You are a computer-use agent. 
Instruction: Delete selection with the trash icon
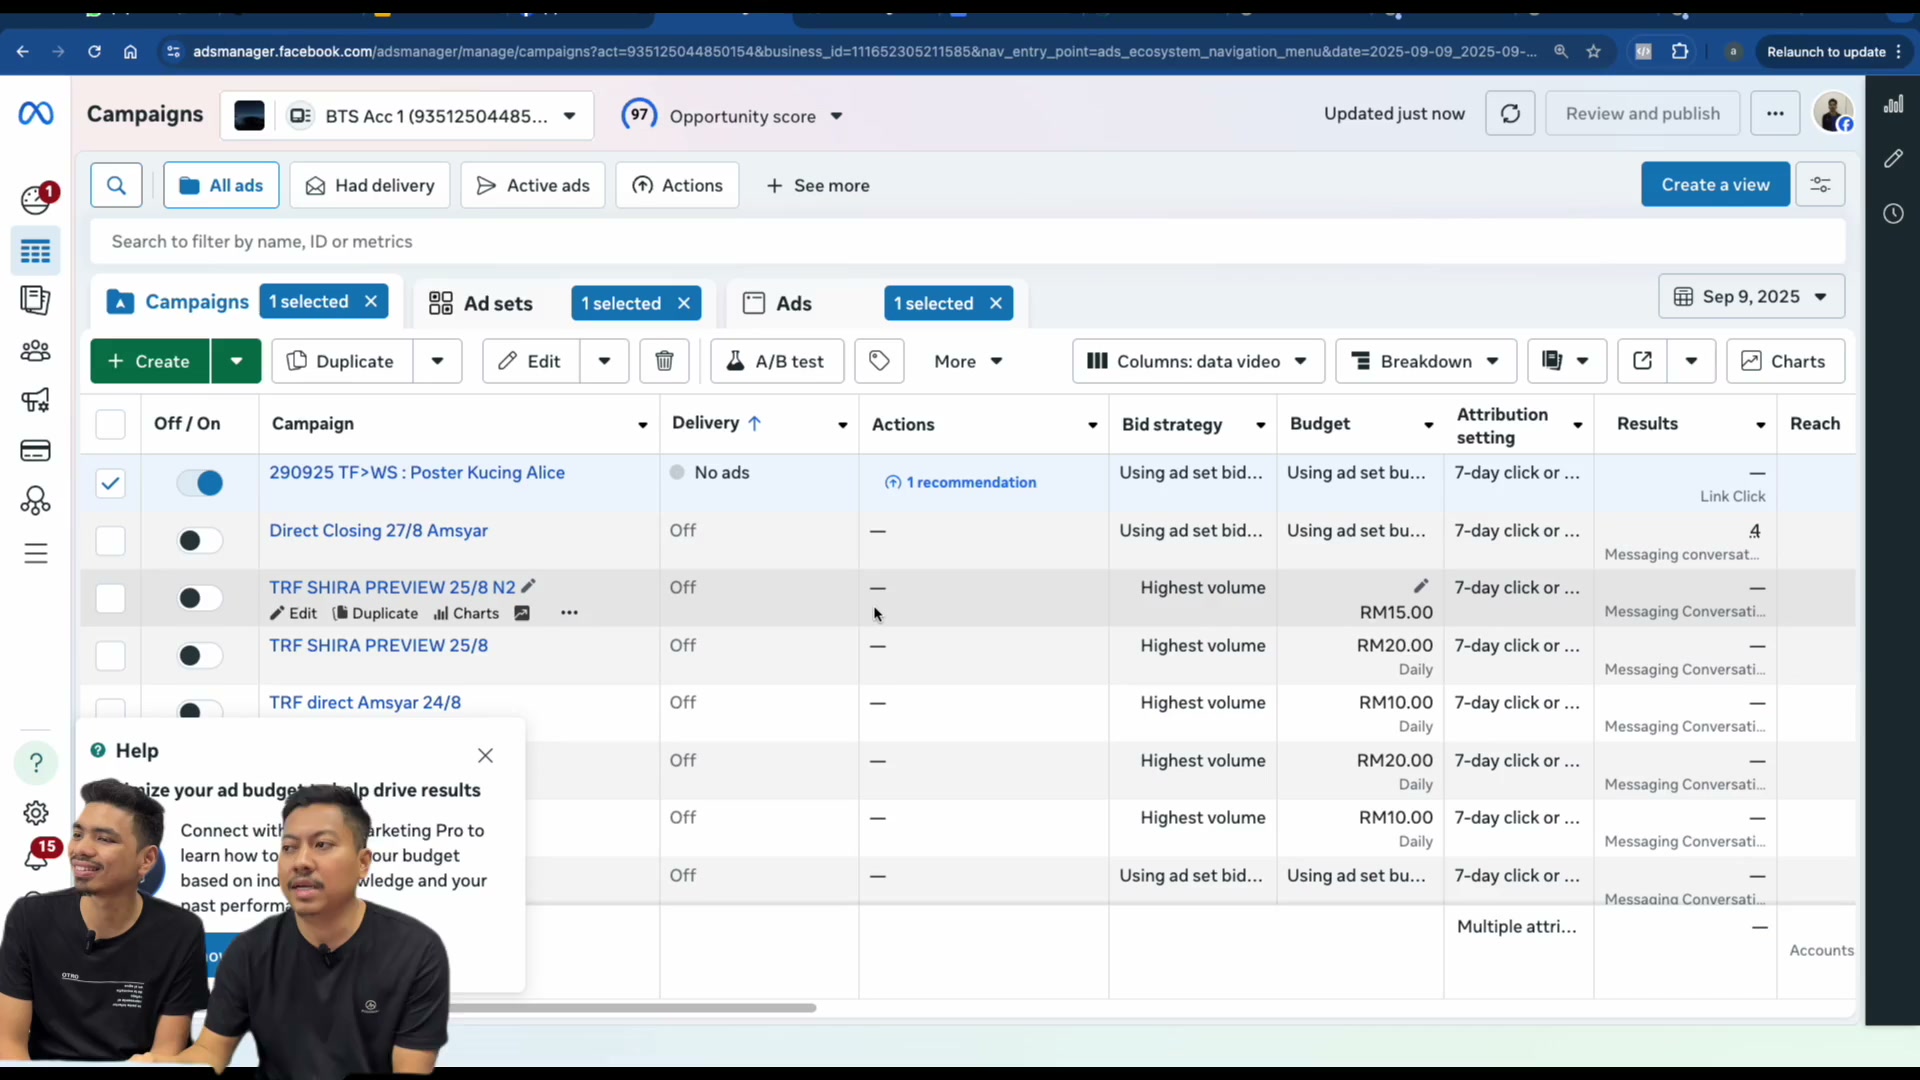(x=664, y=361)
